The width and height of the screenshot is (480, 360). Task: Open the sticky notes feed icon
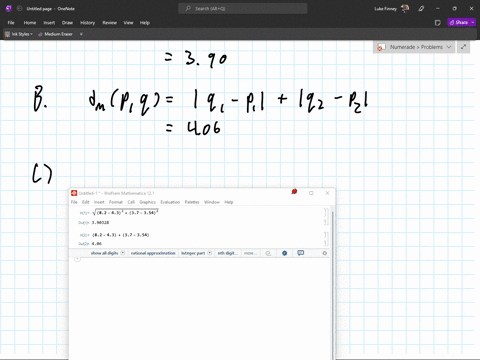pyautogui.click(x=438, y=23)
